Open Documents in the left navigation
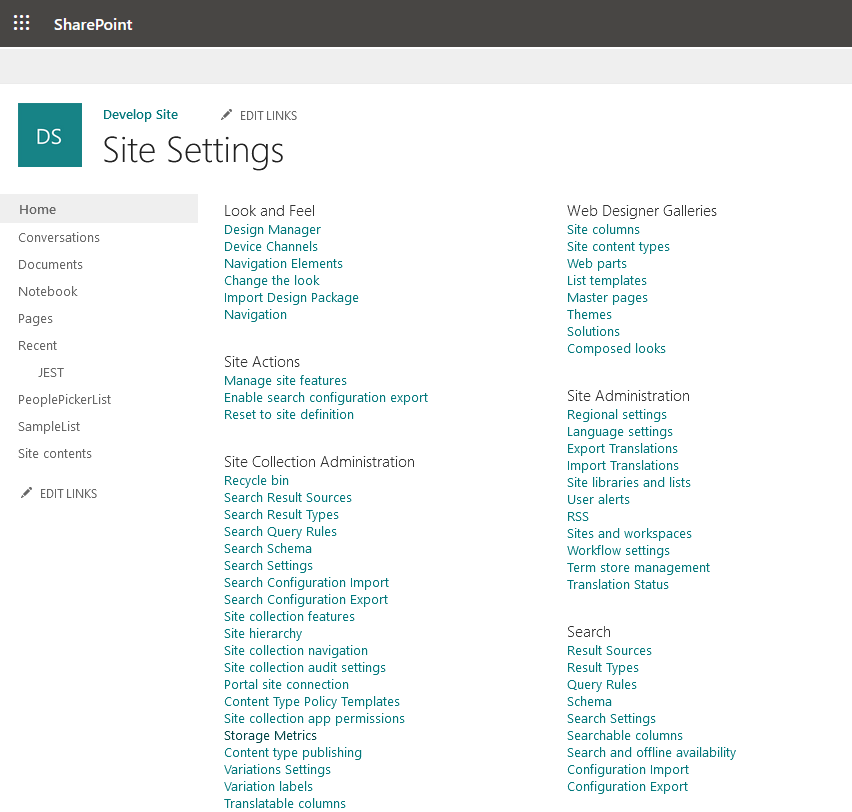This screenshot has width=852, height=812. 51,265
